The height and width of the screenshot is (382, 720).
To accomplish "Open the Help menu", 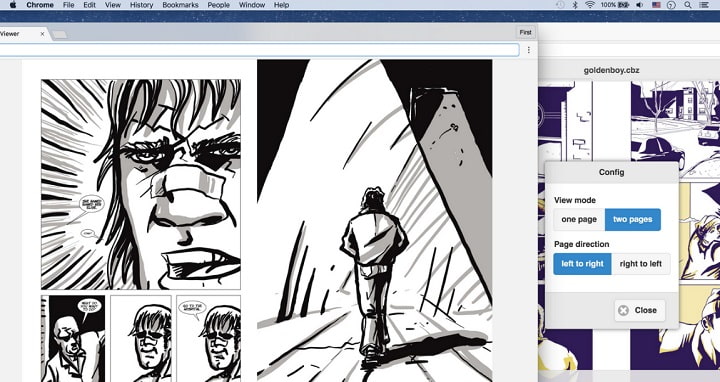I will tap(281, 5).
